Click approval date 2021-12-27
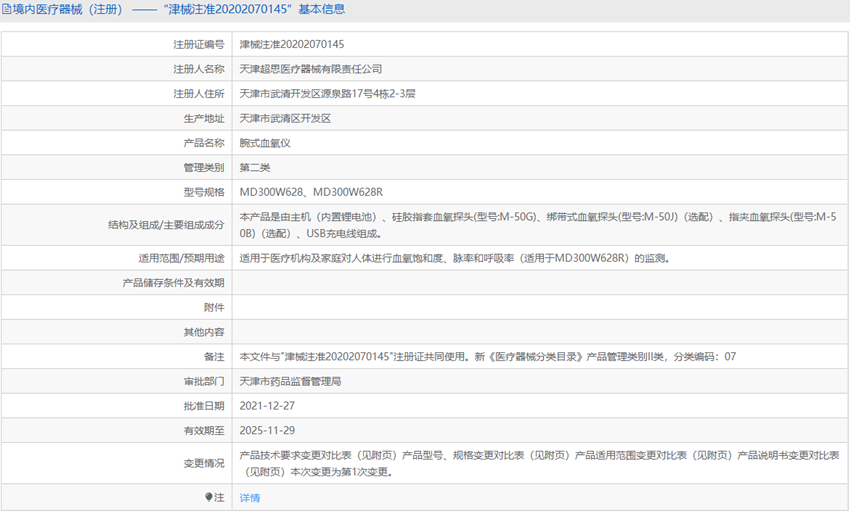Image resolution: width=850 pixels, height=513 pixels. coord(267,406)
